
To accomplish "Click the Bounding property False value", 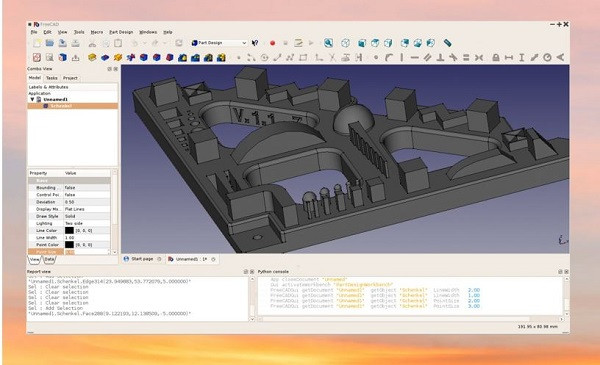I will [87, 188].
